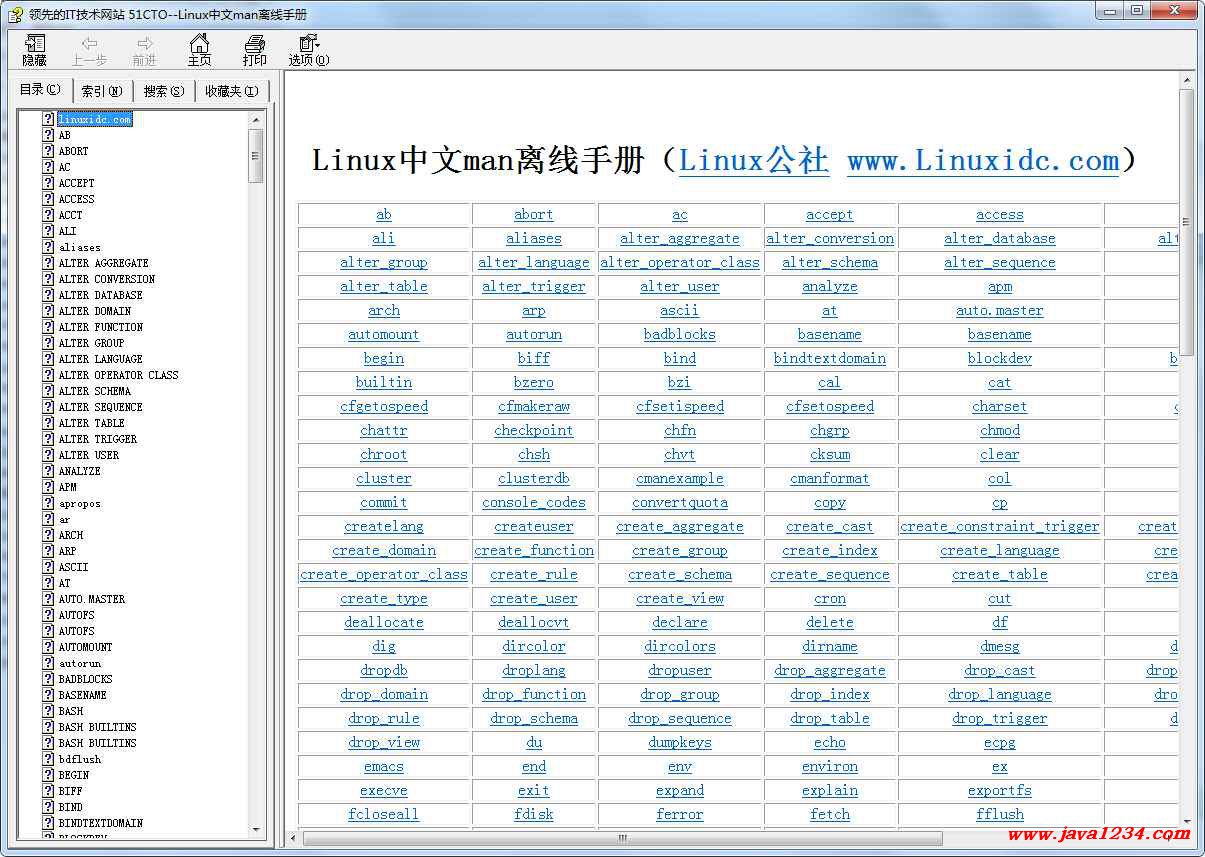Click the topic icon beside ASCII
Image resolution: width=1205 pixels, height=857 pixels.
(48, 567)
